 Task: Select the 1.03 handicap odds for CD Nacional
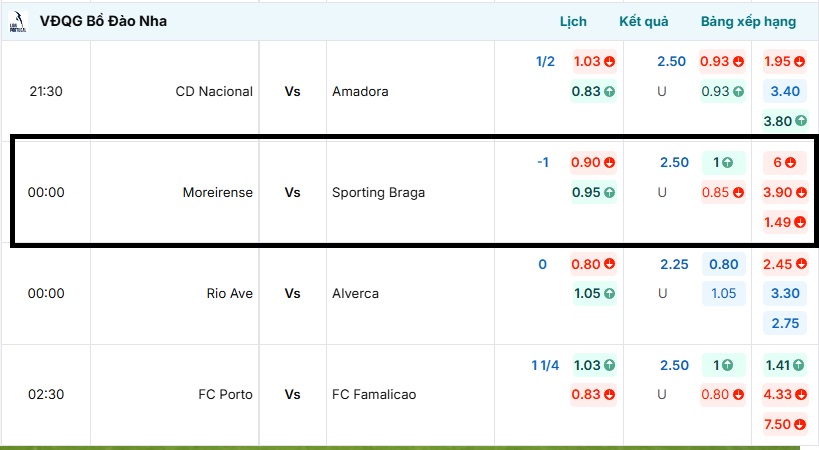pyautogui.click(x=594, y=61)
